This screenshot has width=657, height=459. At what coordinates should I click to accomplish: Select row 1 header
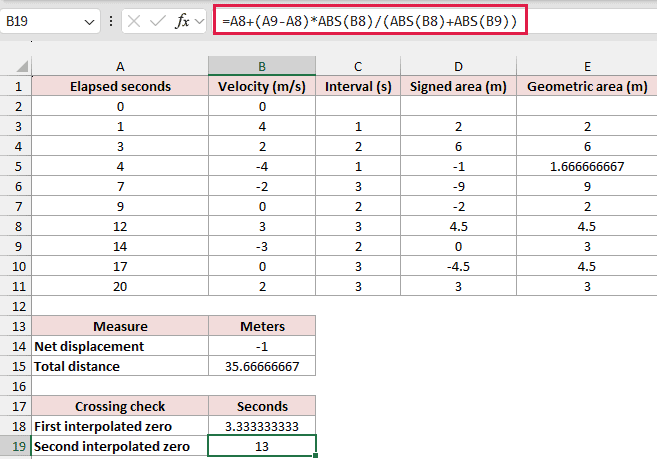point(16,86)
